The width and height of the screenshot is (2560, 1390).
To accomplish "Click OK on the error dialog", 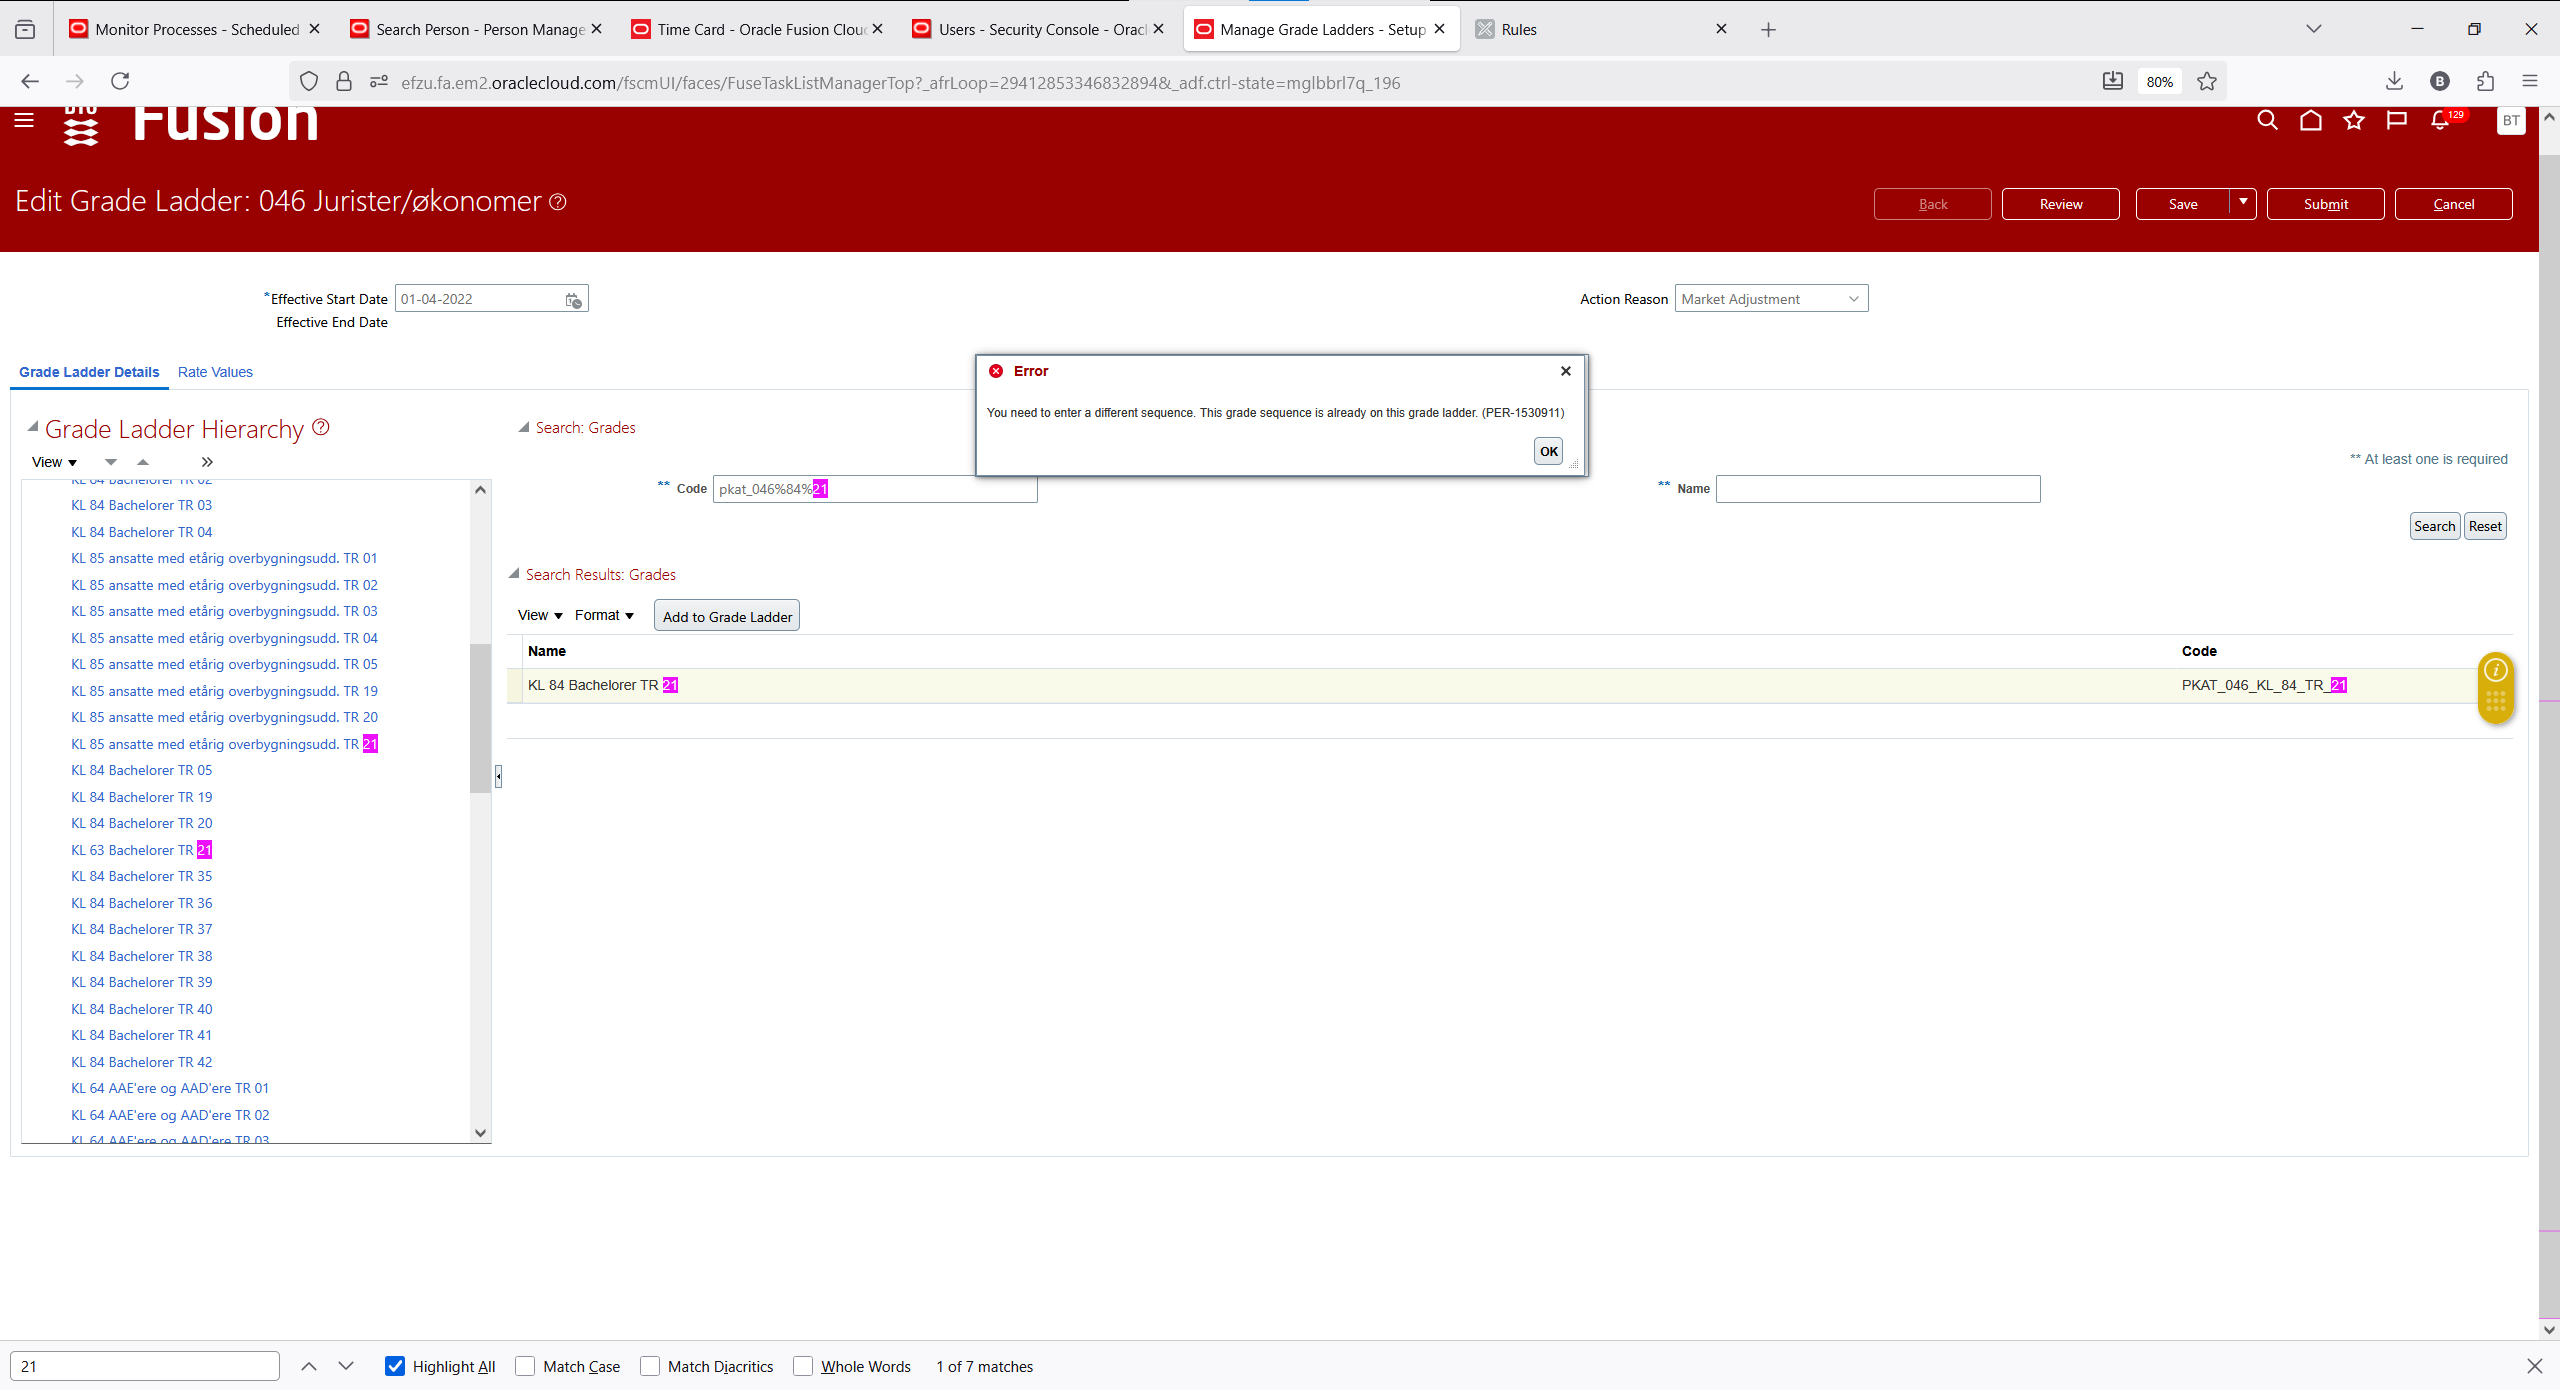I will click(1547, 451).
